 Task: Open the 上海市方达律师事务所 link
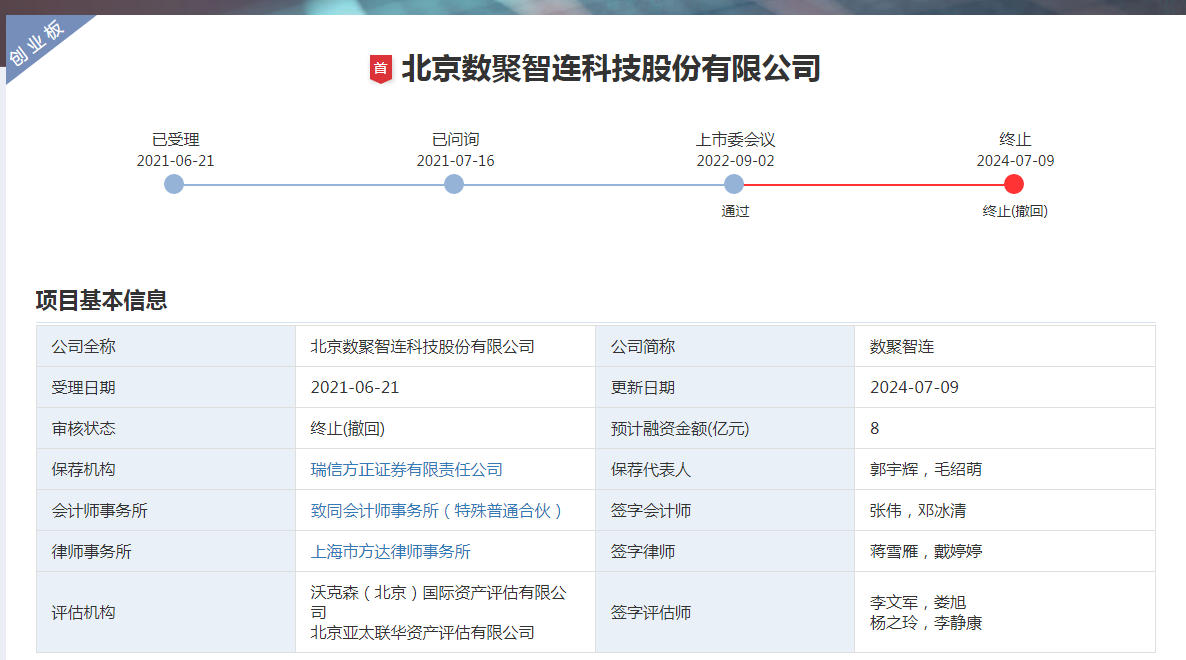390,552
